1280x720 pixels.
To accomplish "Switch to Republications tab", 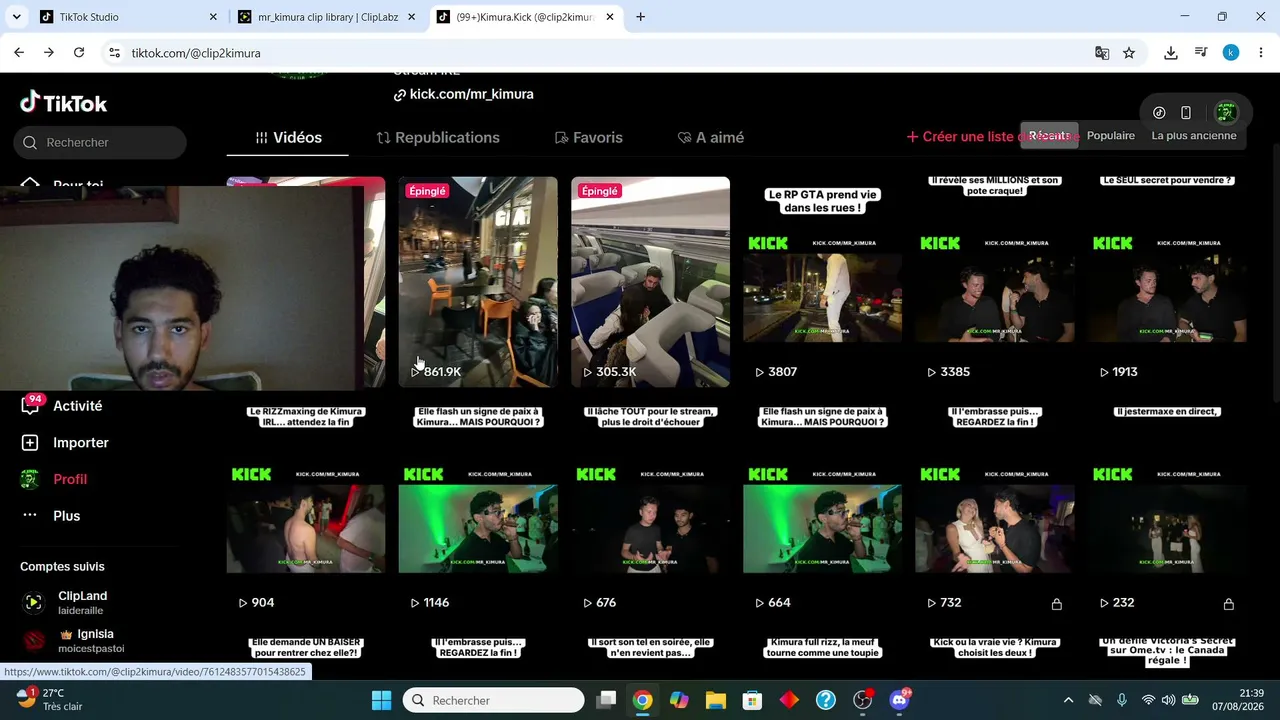I will point(438,137).
